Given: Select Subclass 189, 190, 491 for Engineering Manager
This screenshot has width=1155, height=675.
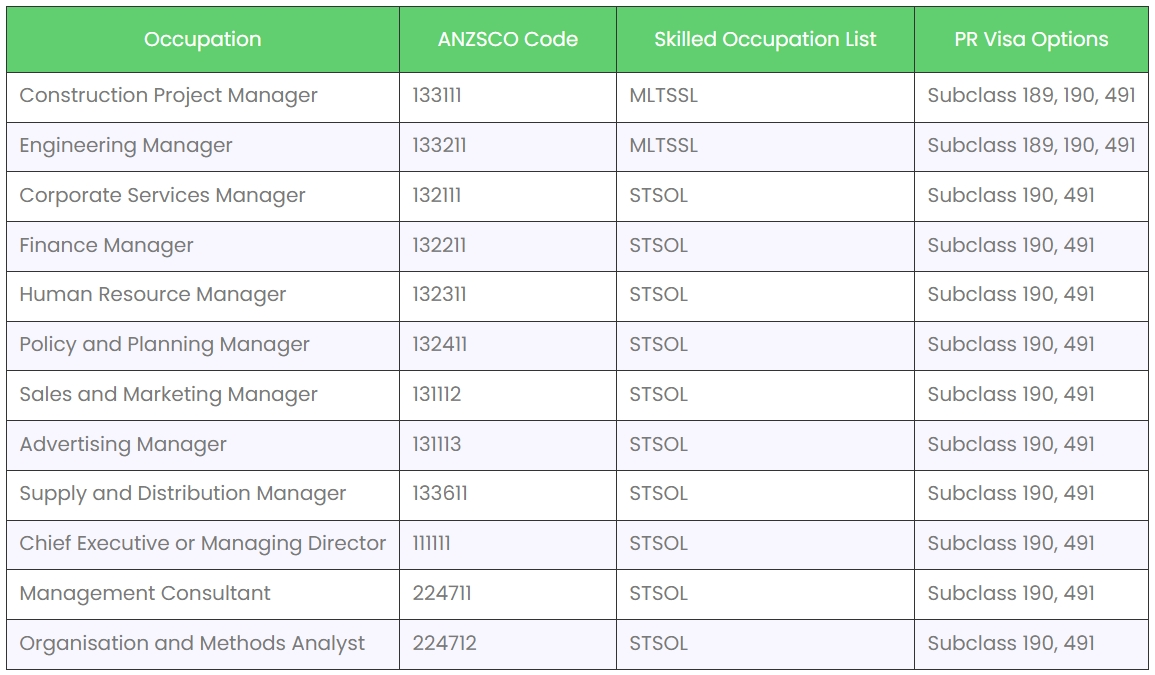Looking at the screenshot, I should [1031, 146].
